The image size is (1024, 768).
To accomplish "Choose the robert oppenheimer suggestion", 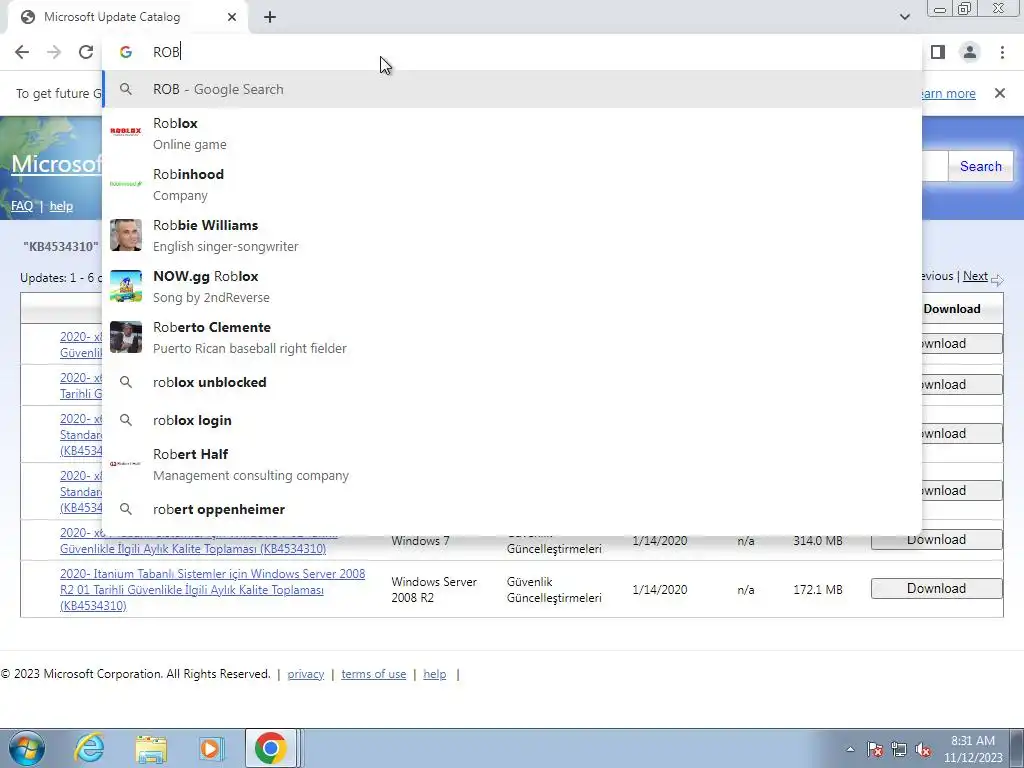I will [x=512, y=509].
